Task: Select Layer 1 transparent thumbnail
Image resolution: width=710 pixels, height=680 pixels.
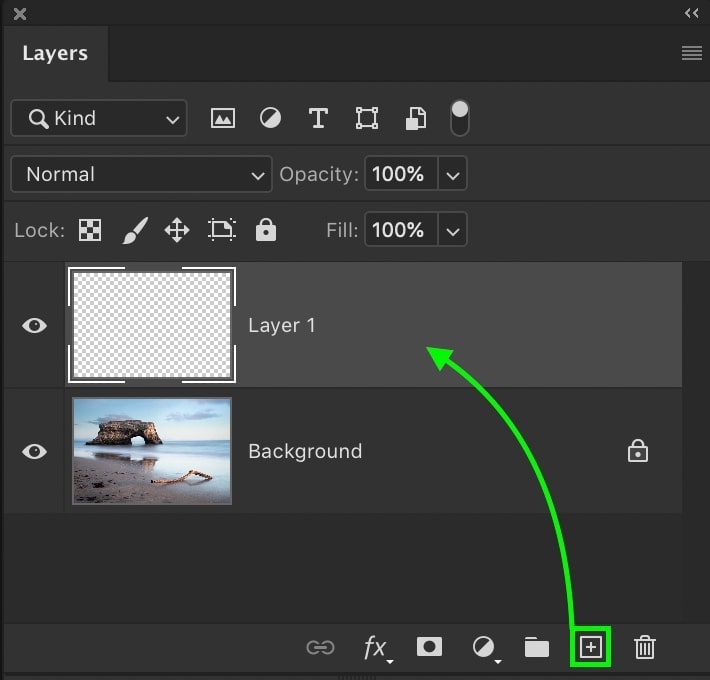Action: pyautogui.click(x=152, y=325)
